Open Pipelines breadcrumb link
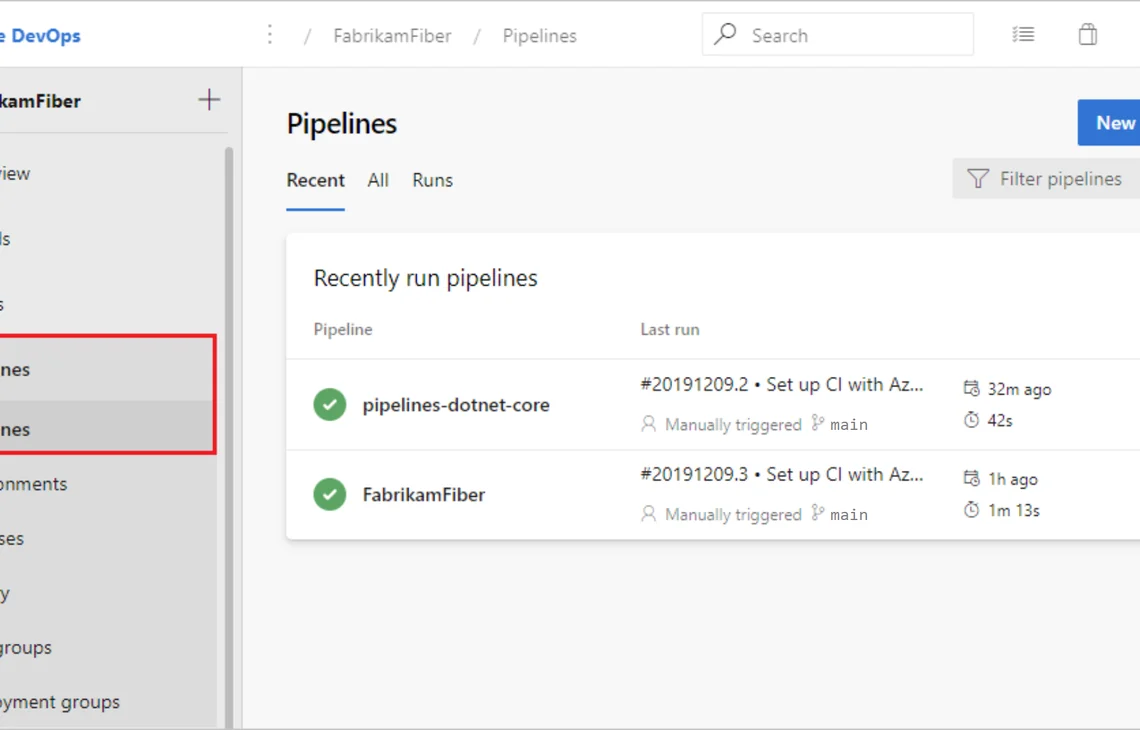 tap(539, 36)
